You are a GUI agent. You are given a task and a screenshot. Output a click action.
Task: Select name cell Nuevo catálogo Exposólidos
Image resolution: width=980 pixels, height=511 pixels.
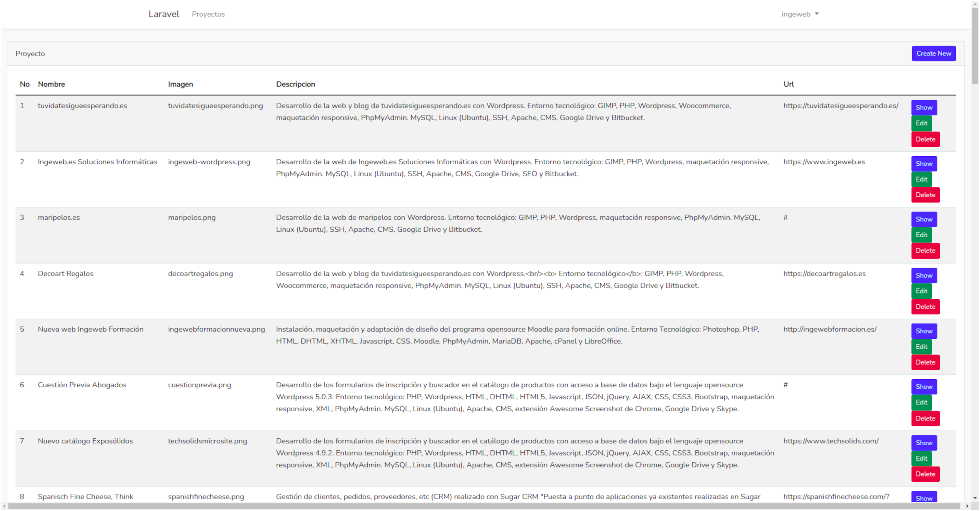[86, 441]
